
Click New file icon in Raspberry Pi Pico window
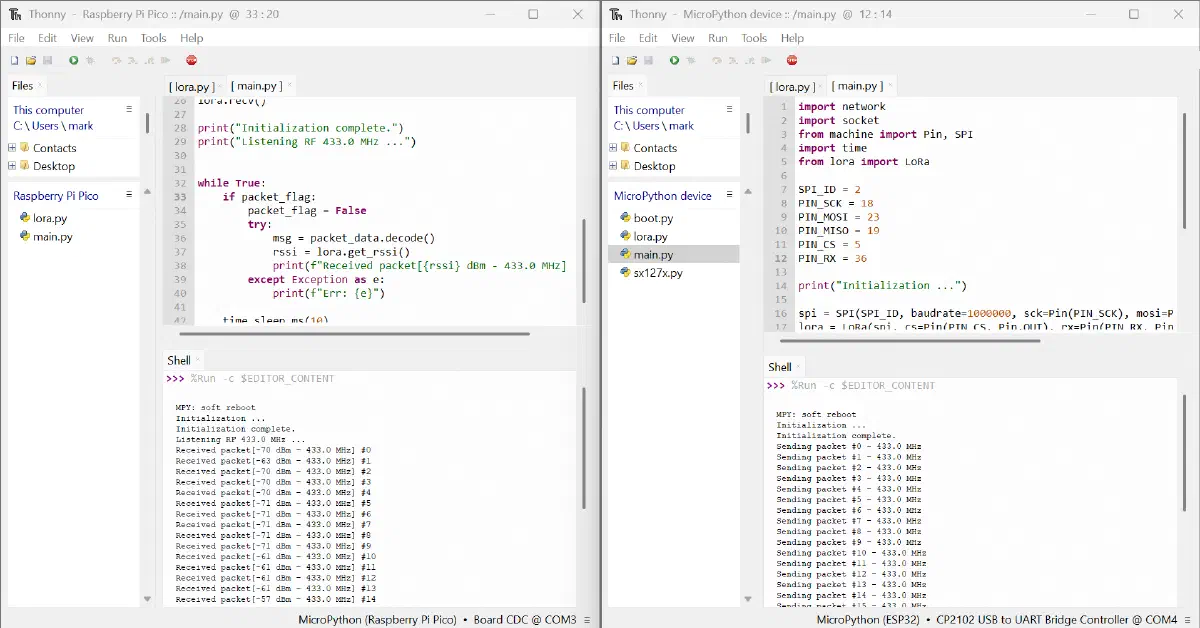[x=15, y=61]
